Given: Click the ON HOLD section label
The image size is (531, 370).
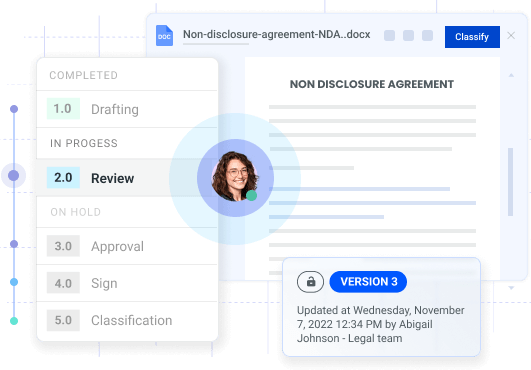Looking at the screenshot, I should pos(76,212).
